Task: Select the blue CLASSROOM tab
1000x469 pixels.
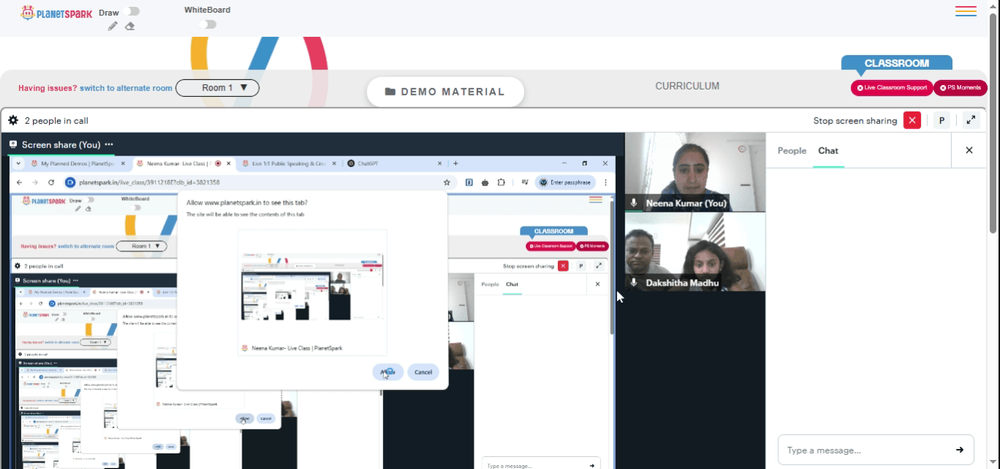Action: point(896,63)
